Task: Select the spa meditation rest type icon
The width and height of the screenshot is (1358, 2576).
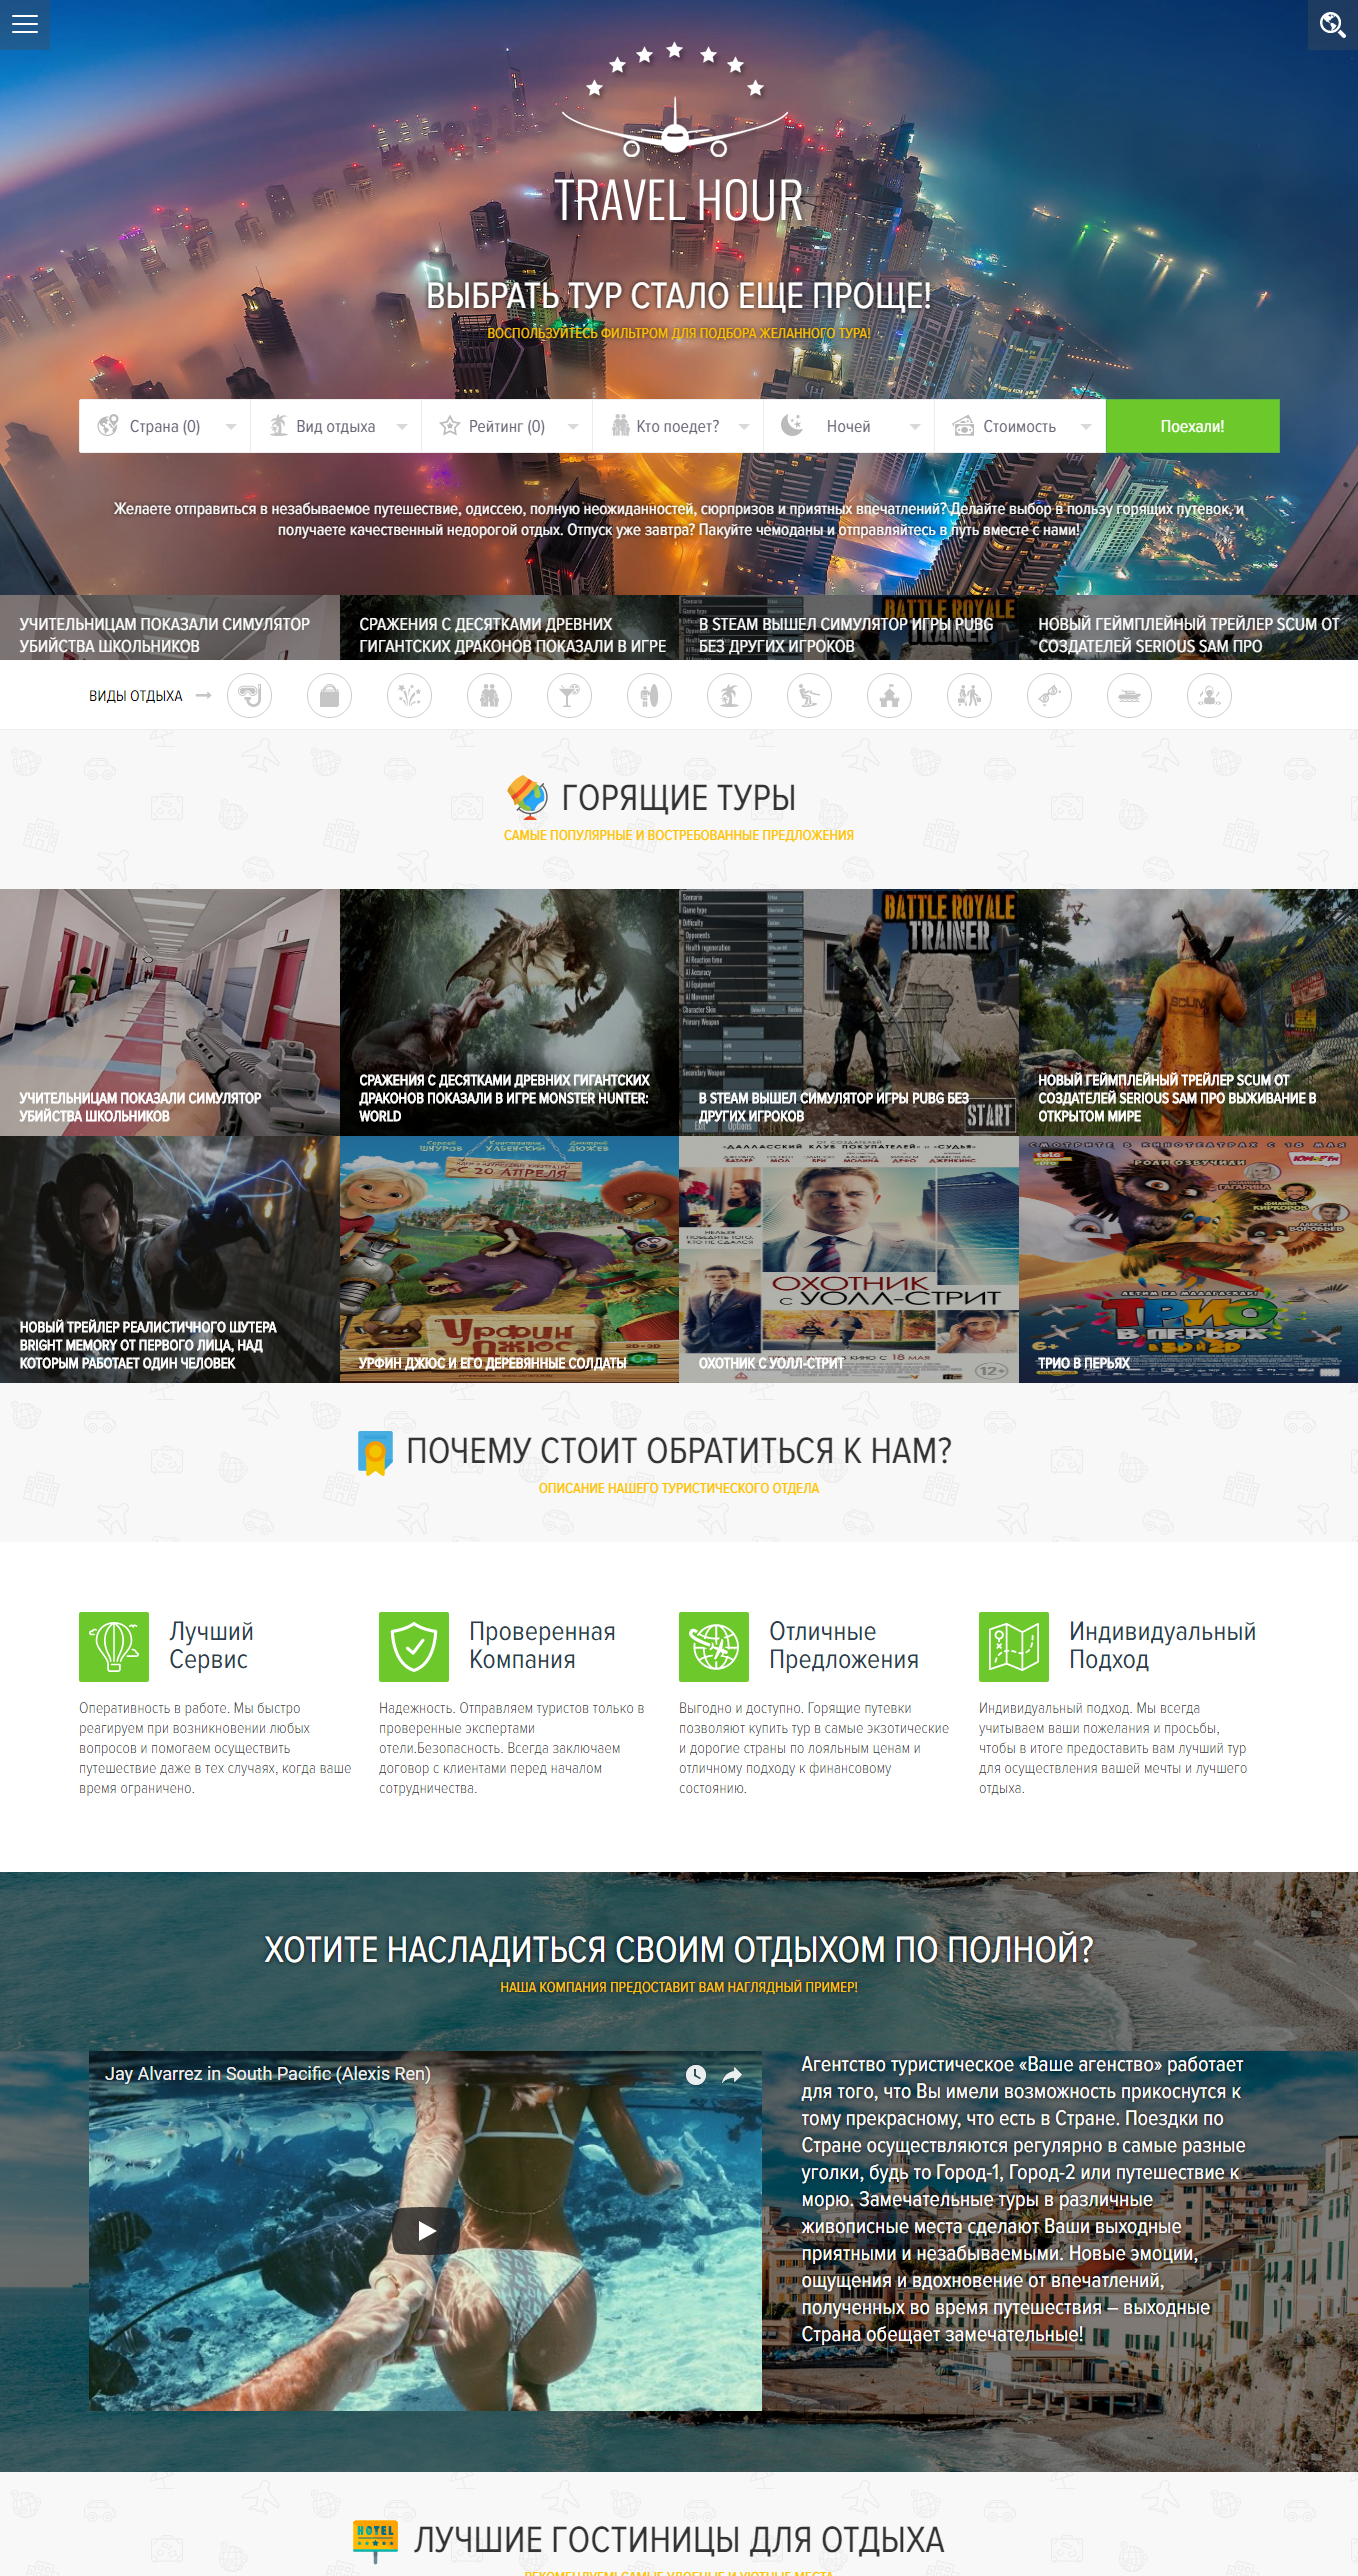Action: pyautogui.click(x=1209, y=695)
